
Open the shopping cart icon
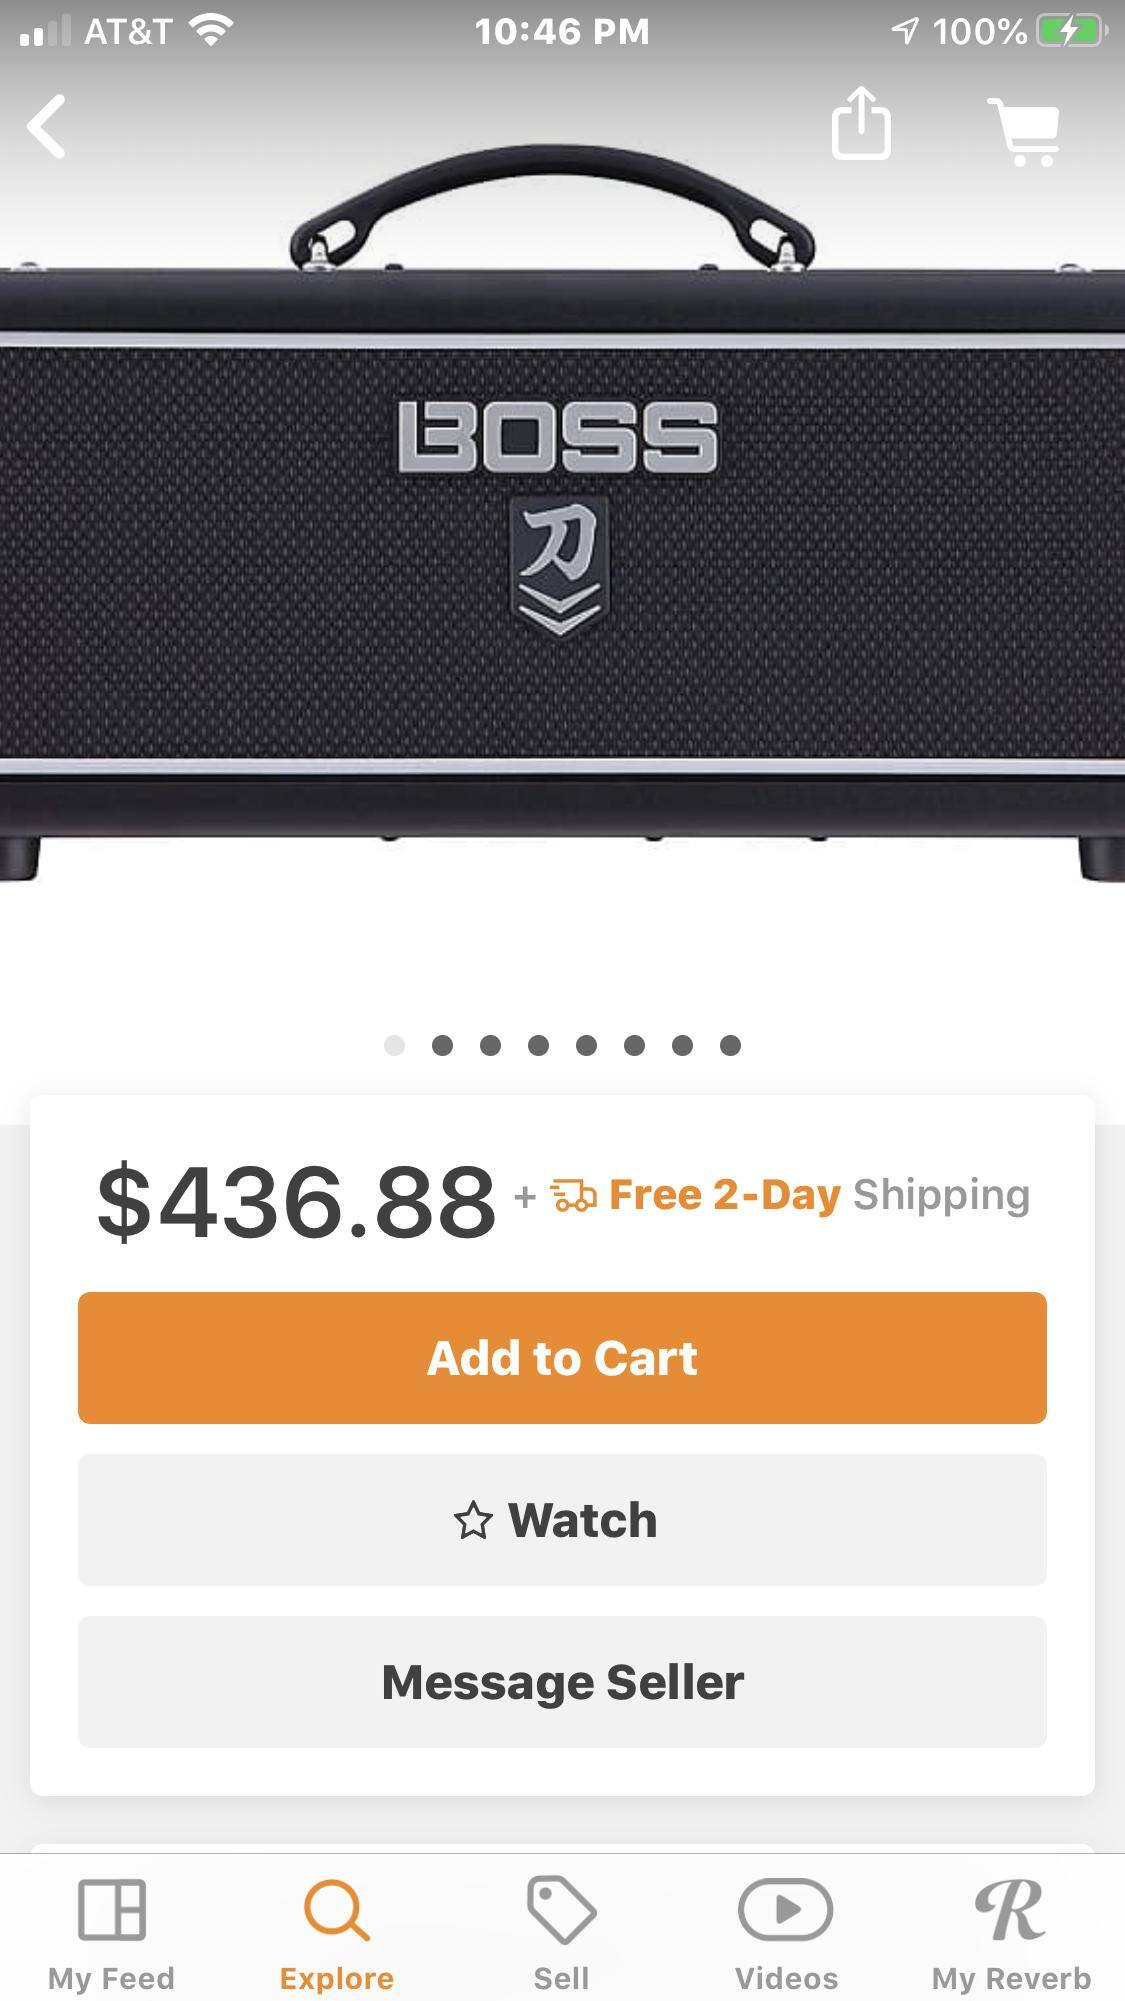[x=1025, y=131]
